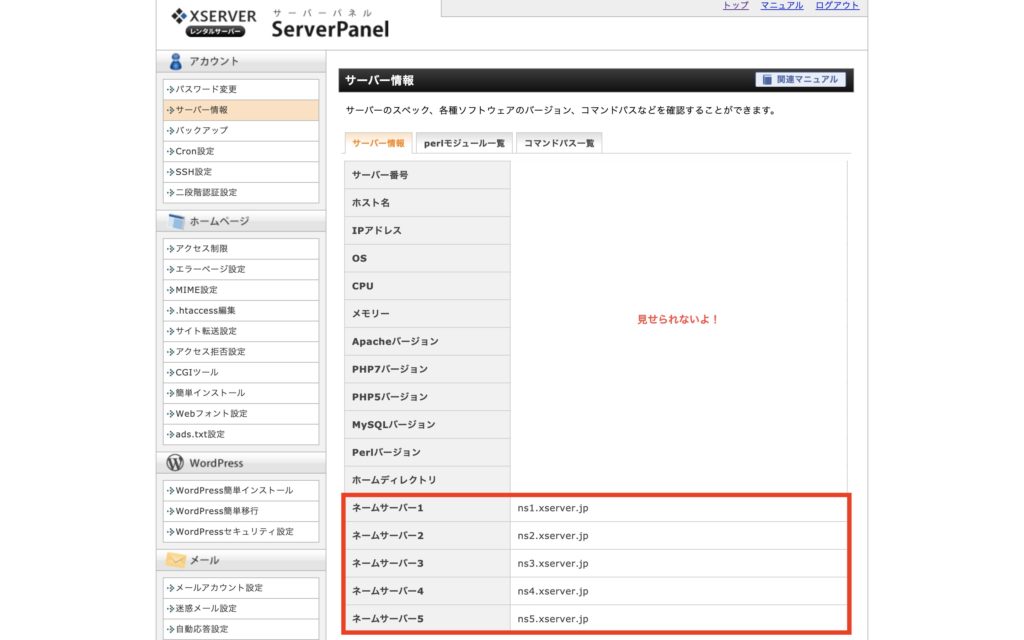Open 自動応答設定 in sidebar
The height and width of the screenshot is (640, 1024).
241,629
